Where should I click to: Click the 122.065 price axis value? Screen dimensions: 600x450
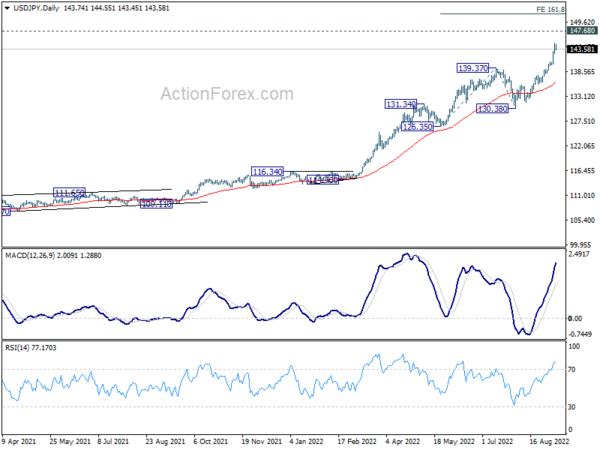click(x=582, y=146)
